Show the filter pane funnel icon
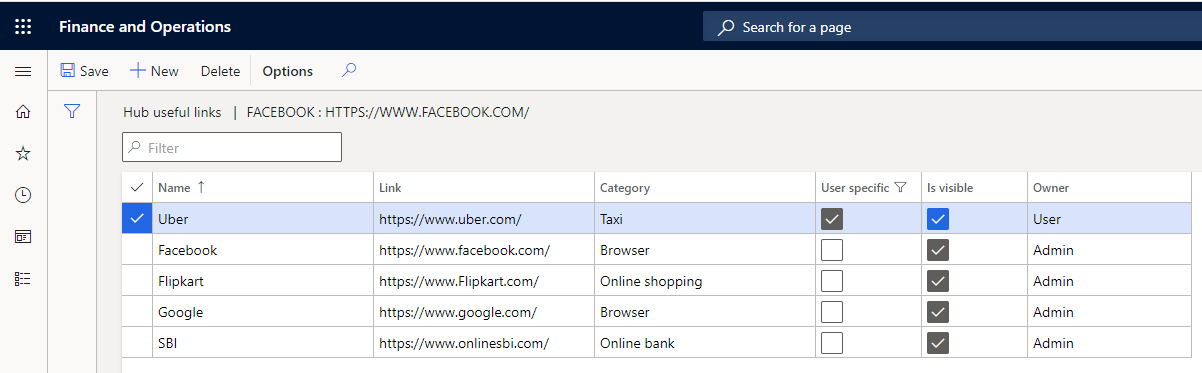The height and width of the screenshot is (373, 1202). pyautogui.click(x=72, y=111)
